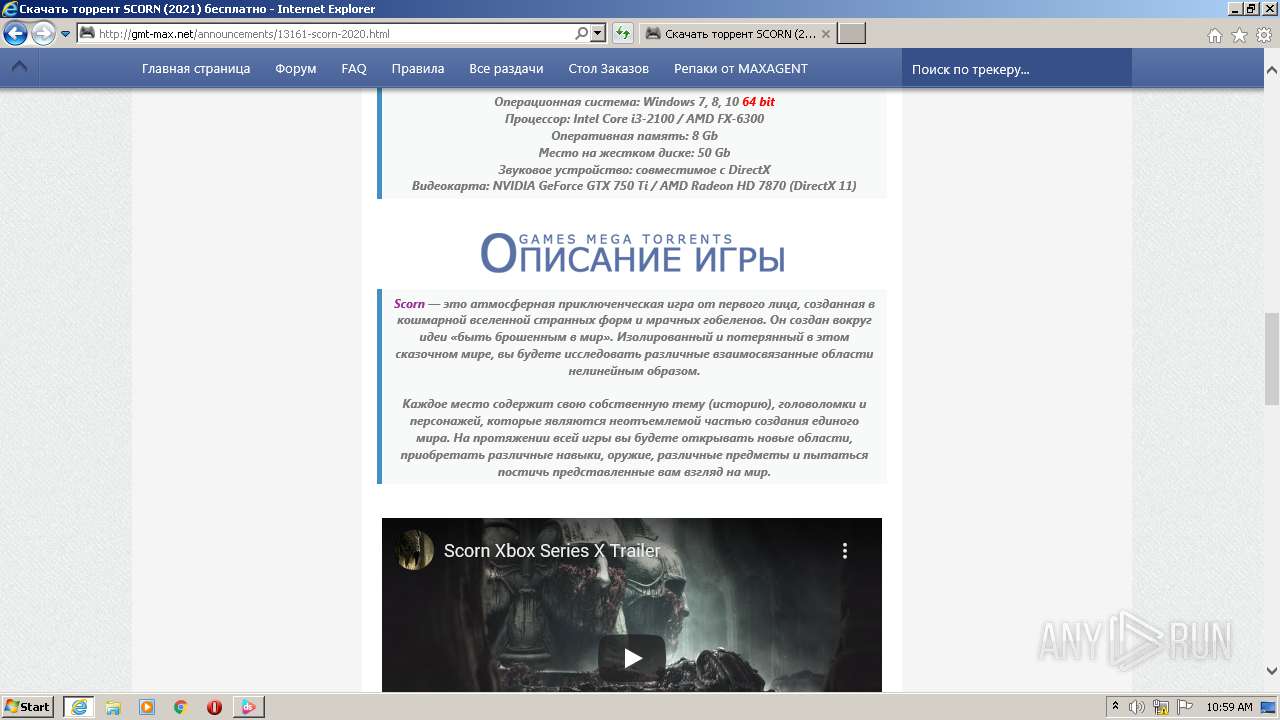This screenshot has height=720, width=1280.
Task: Open the pink-blue app taskbar icon
Action: pos(248,707)
